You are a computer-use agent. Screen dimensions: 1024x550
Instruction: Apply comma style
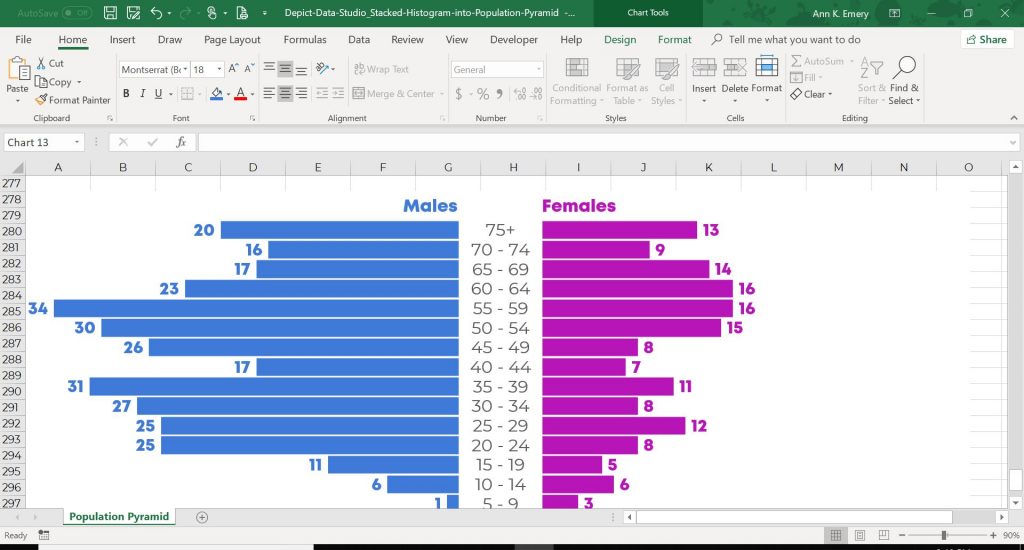coord(499,94)
